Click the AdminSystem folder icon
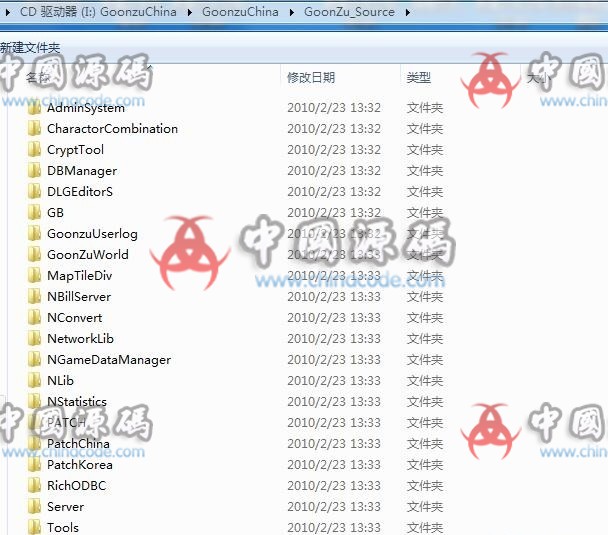This screenshot has height=535, width=608. 34,108
